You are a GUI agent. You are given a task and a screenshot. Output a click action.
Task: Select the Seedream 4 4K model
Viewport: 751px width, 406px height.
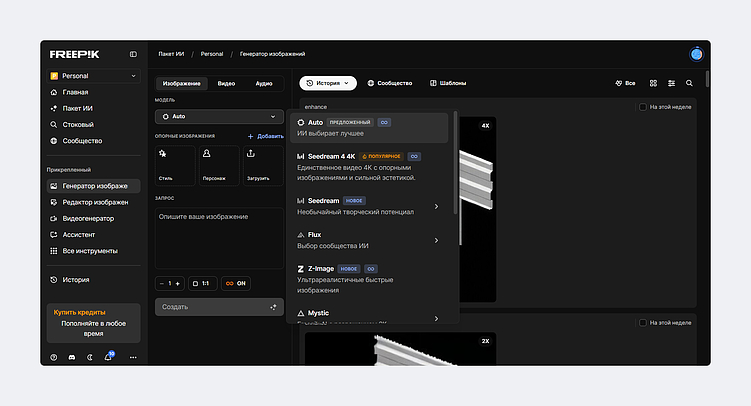click(369, 167)
